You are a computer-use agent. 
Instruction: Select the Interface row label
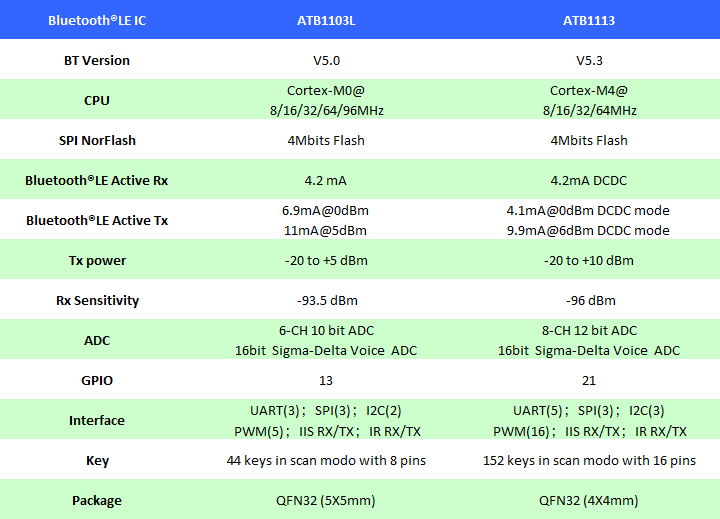pos(97,420)
